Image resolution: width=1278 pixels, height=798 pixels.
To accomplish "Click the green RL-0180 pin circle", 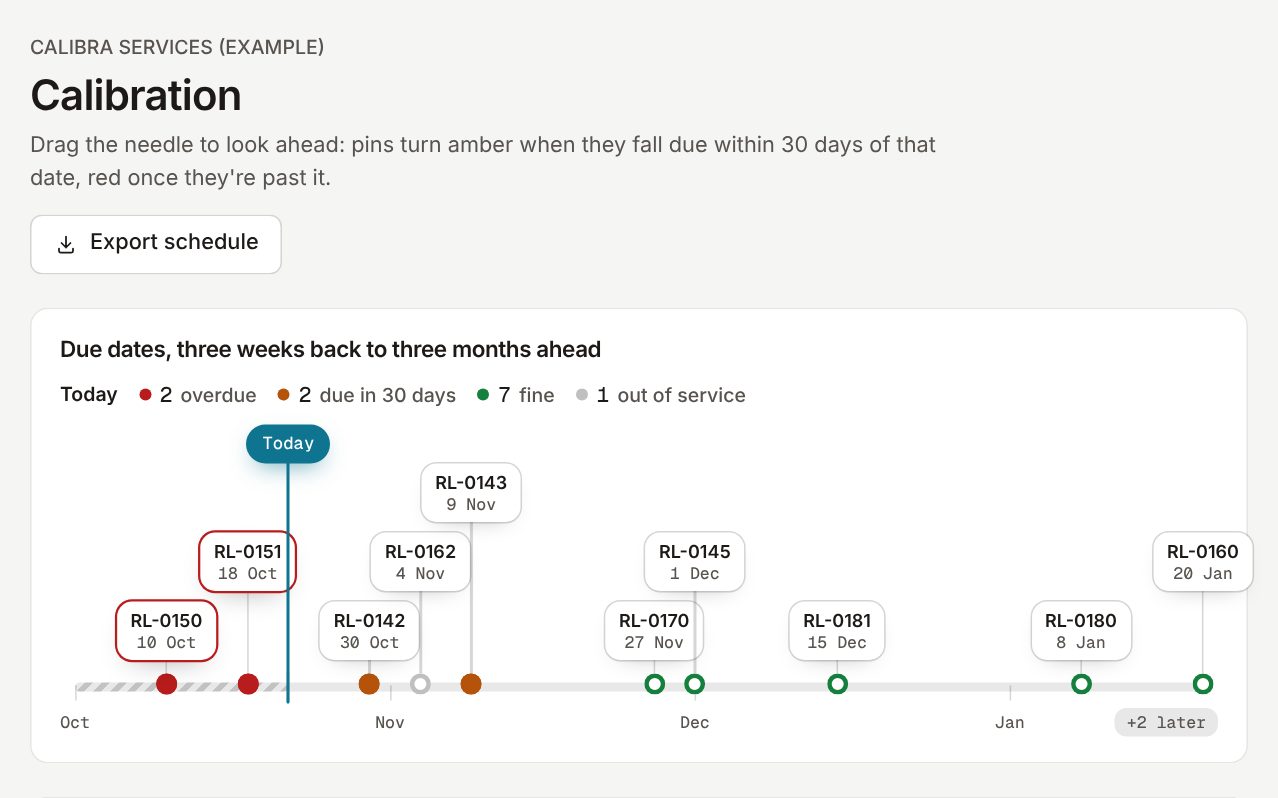I will click(1081, 684).
